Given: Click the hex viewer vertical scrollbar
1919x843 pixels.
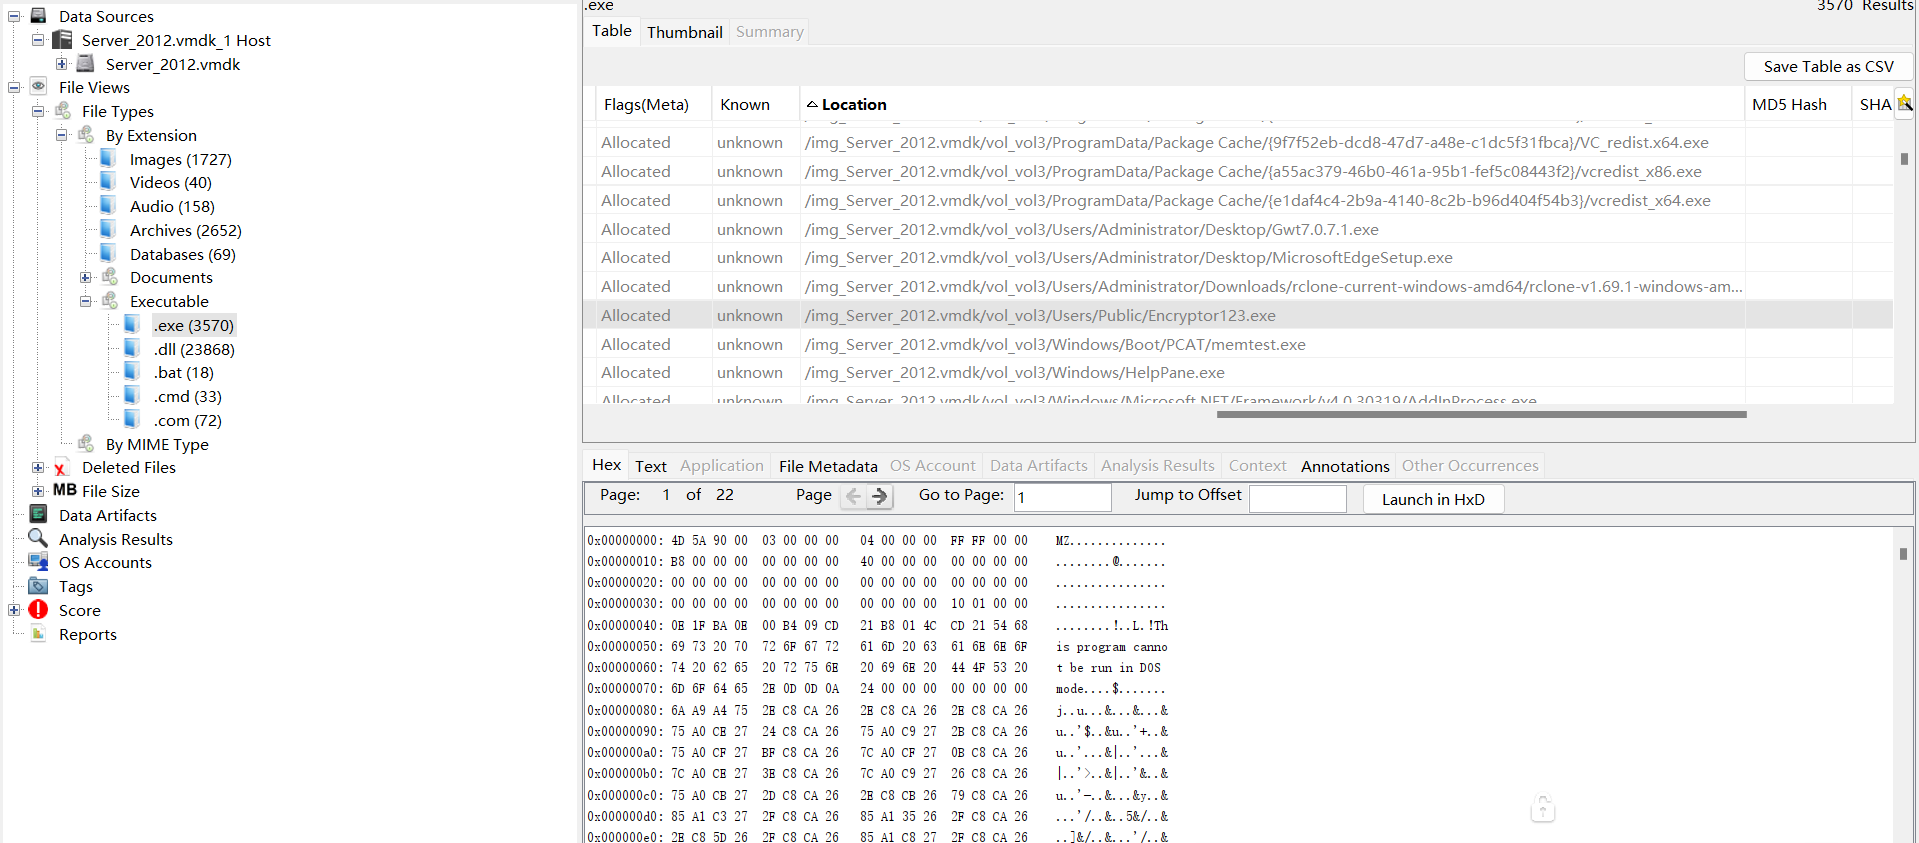Looking at the screenshot, I should coord(1903,554).
